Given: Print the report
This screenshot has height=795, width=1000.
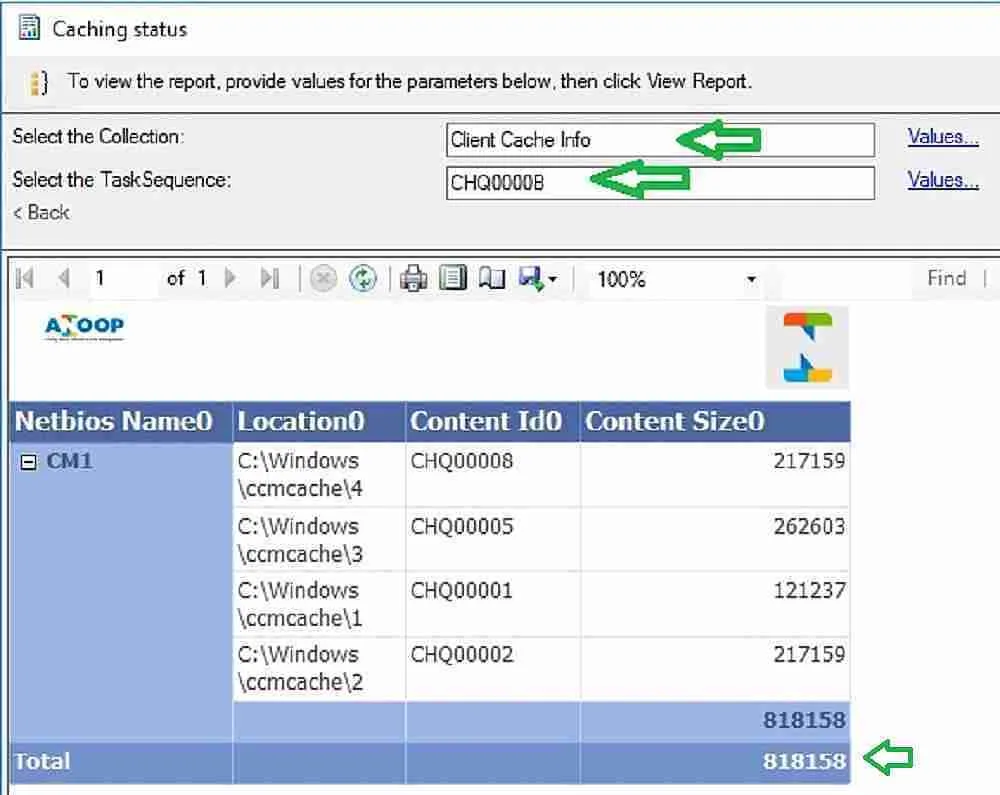Looking at the screenshot, I should pyautogui.click(x=413, y=279).
